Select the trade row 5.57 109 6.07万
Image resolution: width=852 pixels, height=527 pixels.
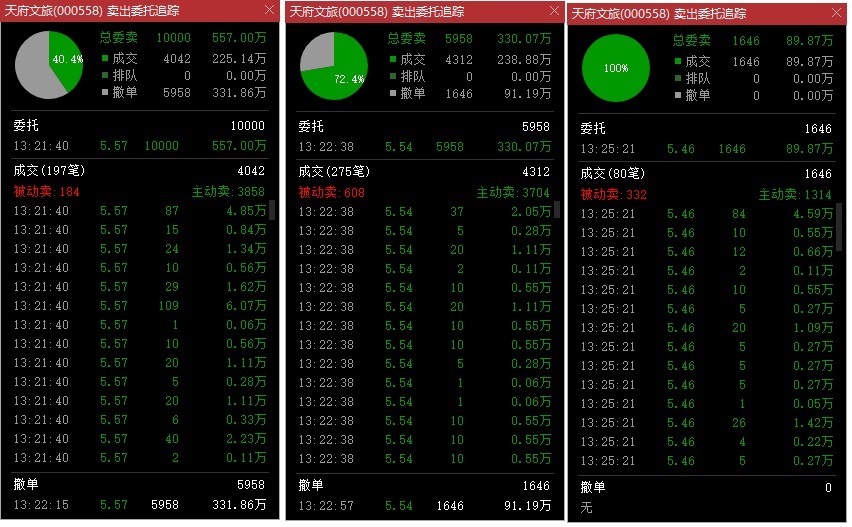tap(140, 306)
